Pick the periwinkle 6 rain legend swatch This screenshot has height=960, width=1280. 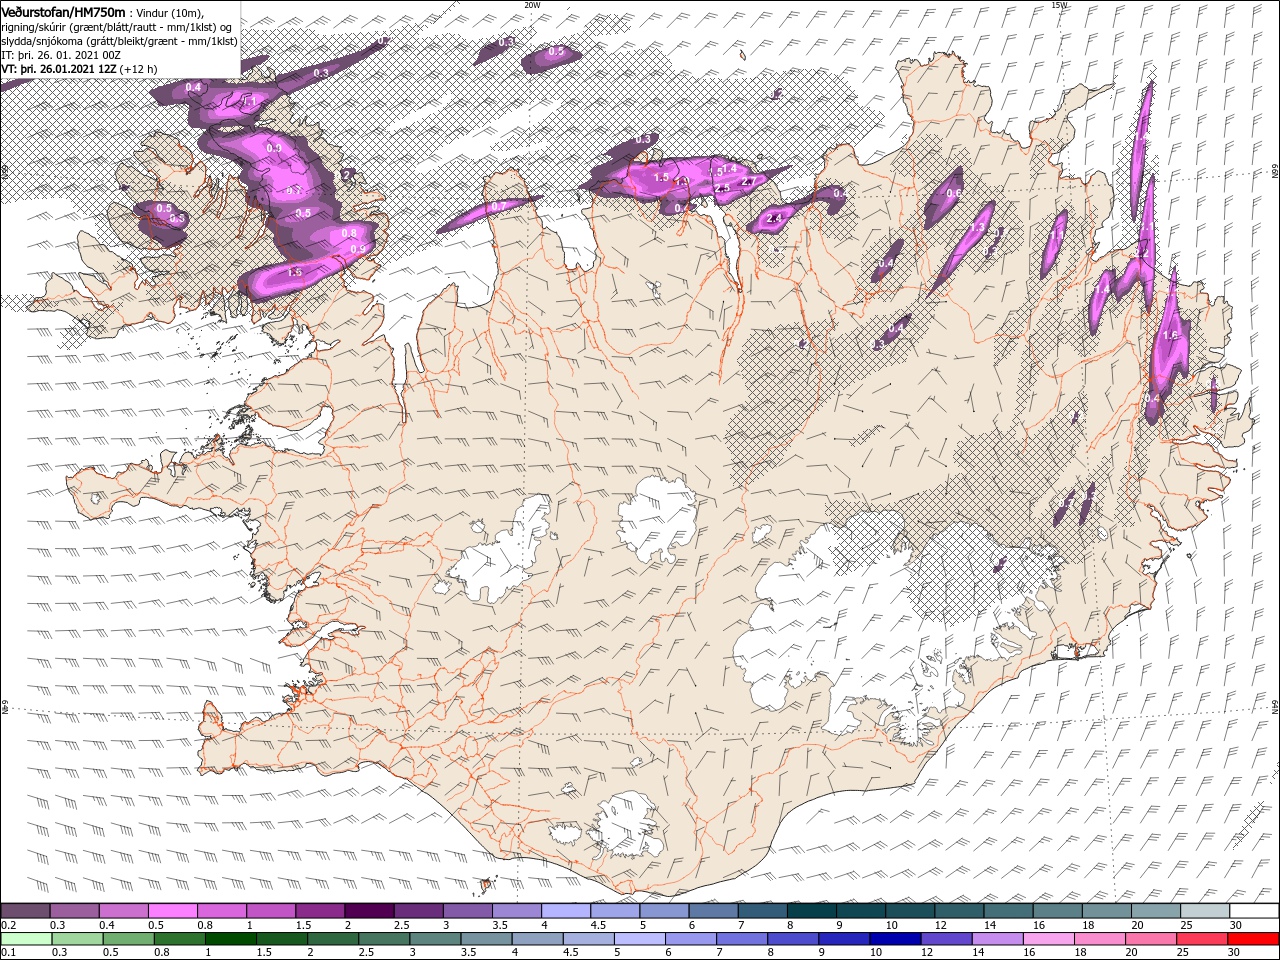click(691, 939)
